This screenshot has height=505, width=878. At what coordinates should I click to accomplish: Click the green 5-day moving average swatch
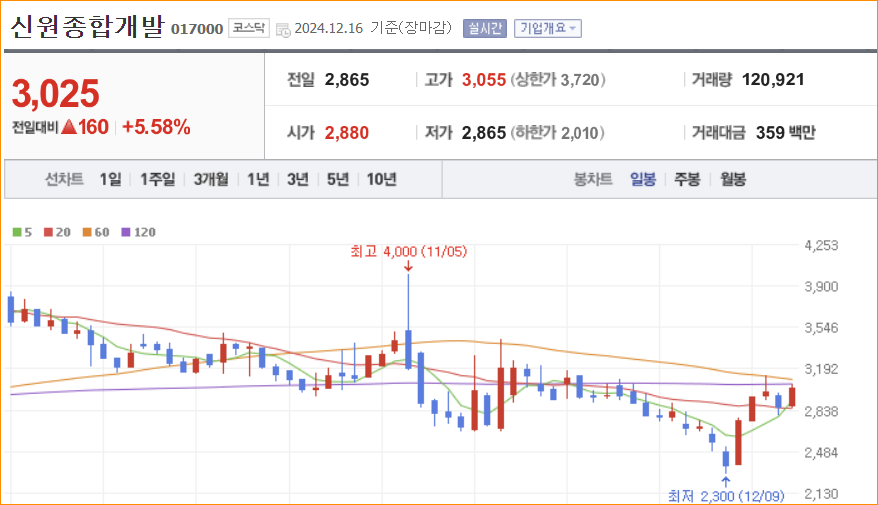(17, 232)
